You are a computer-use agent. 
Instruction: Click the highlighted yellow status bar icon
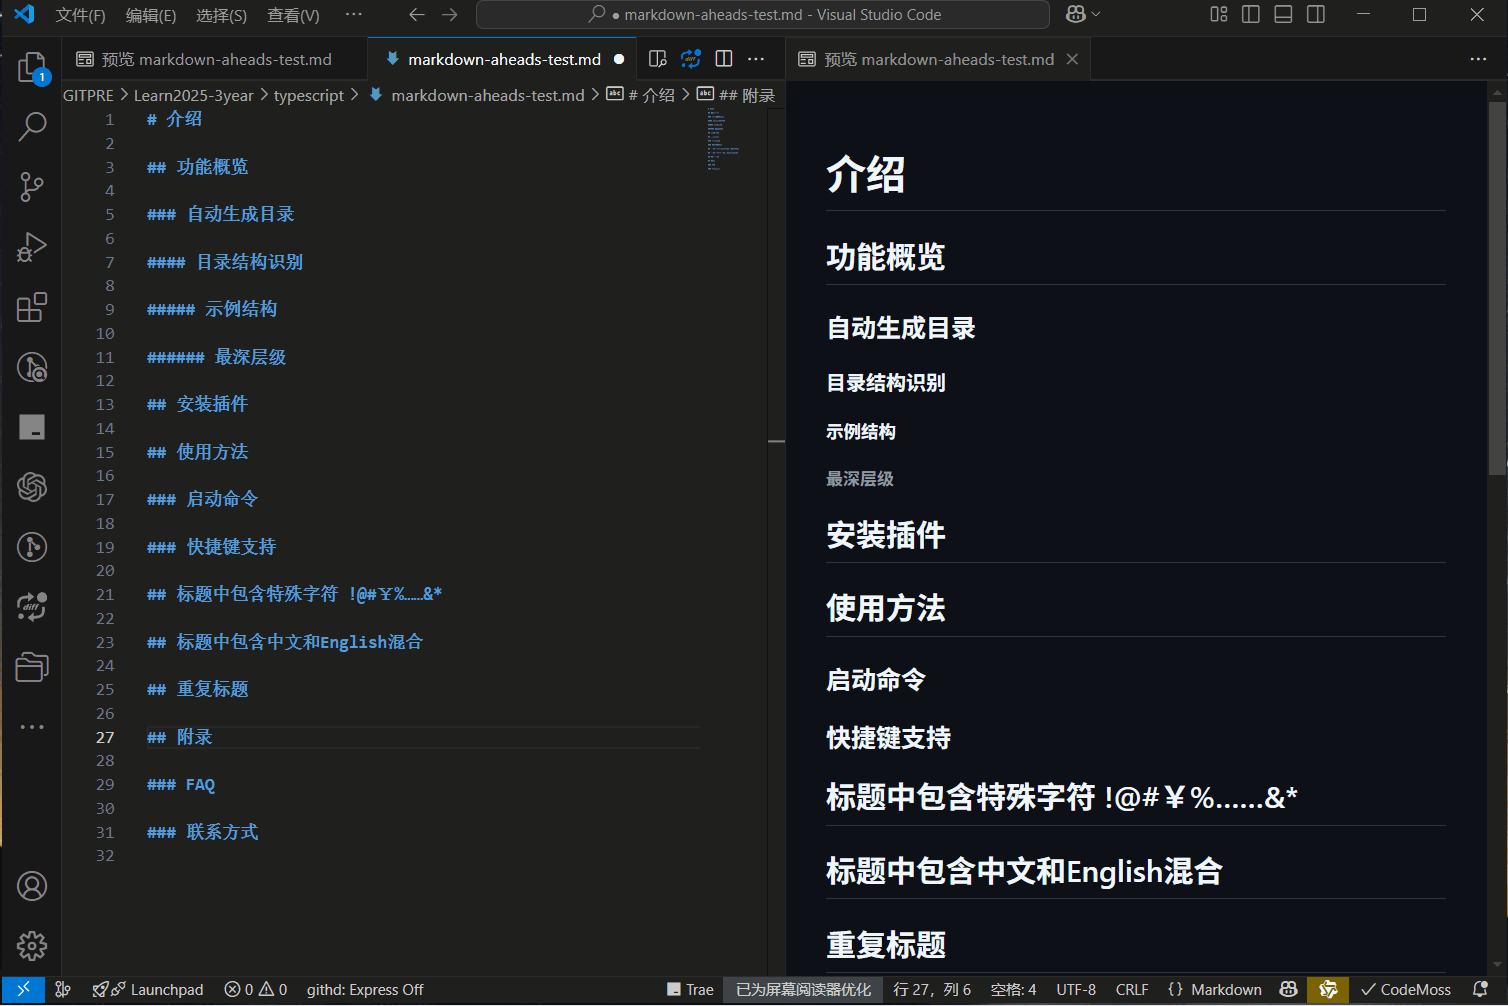click(x=1328, y=989)
